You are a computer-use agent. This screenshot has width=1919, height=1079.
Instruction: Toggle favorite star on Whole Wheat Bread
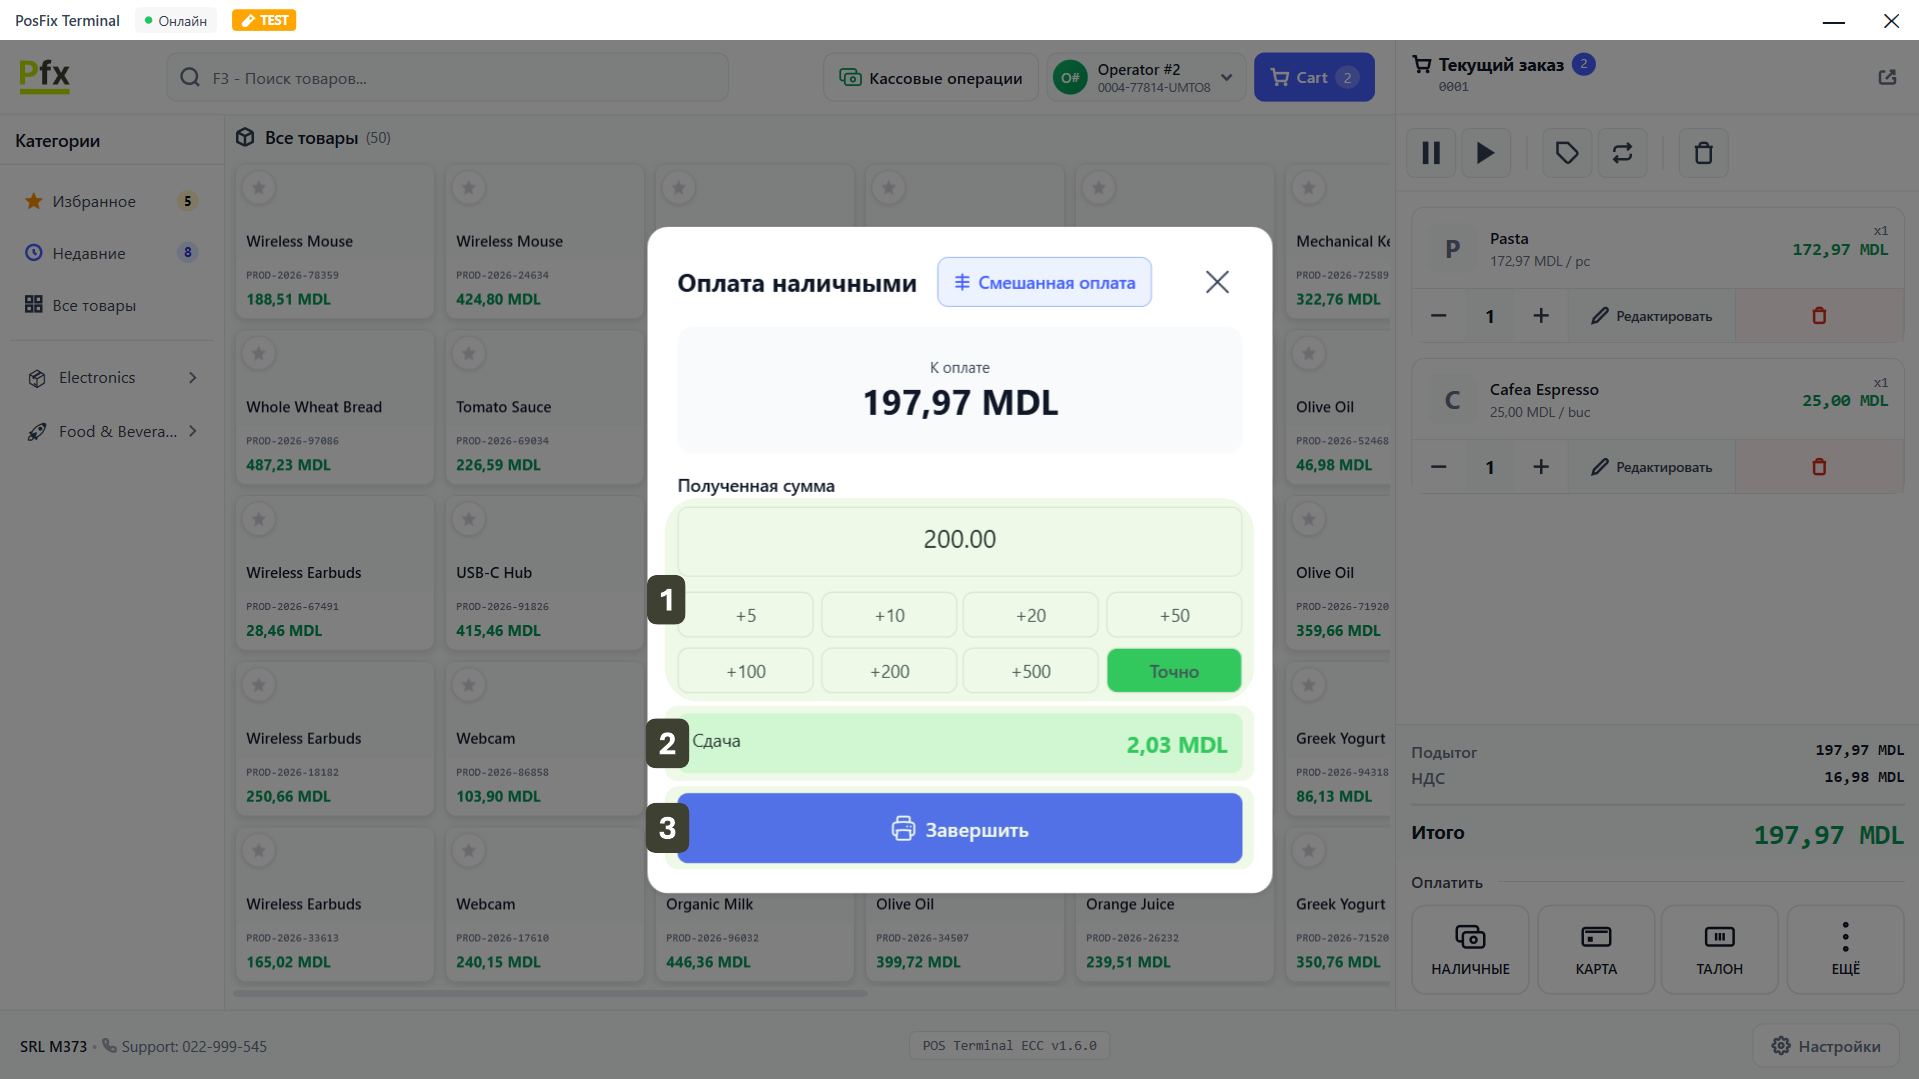pos(259,353)
